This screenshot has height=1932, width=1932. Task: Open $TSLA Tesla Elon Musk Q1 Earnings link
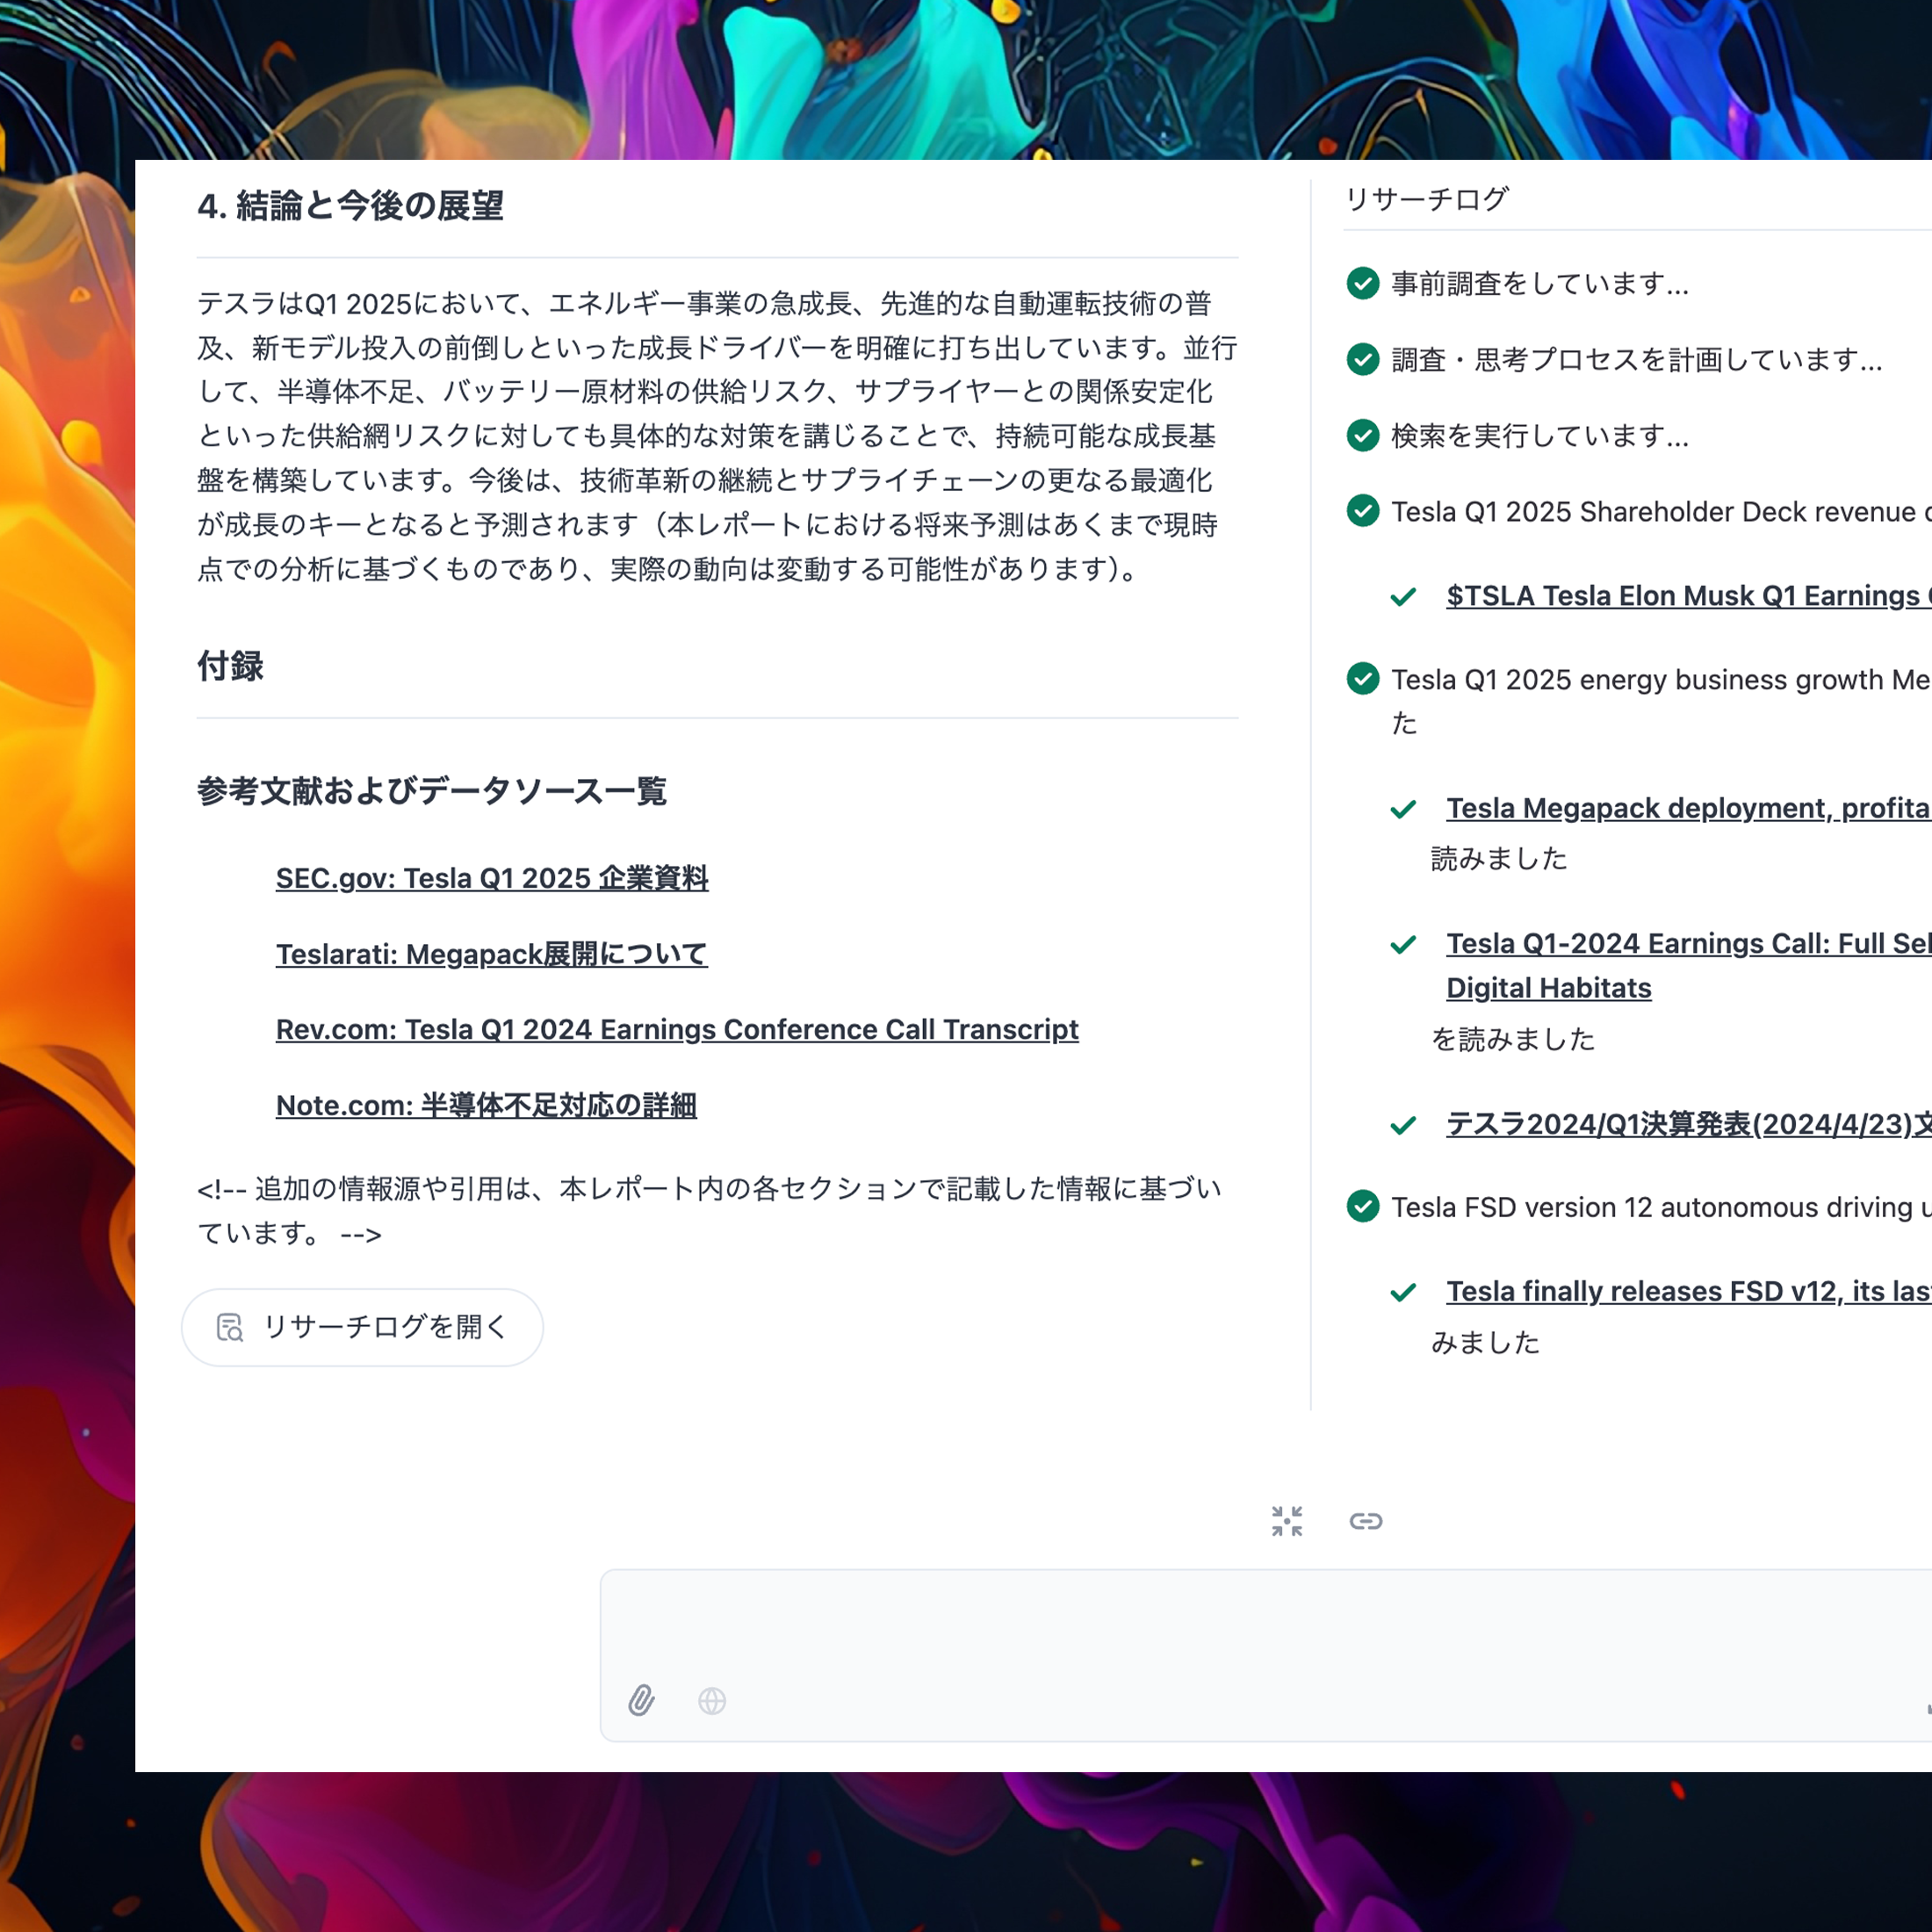tap(1685, 596)
